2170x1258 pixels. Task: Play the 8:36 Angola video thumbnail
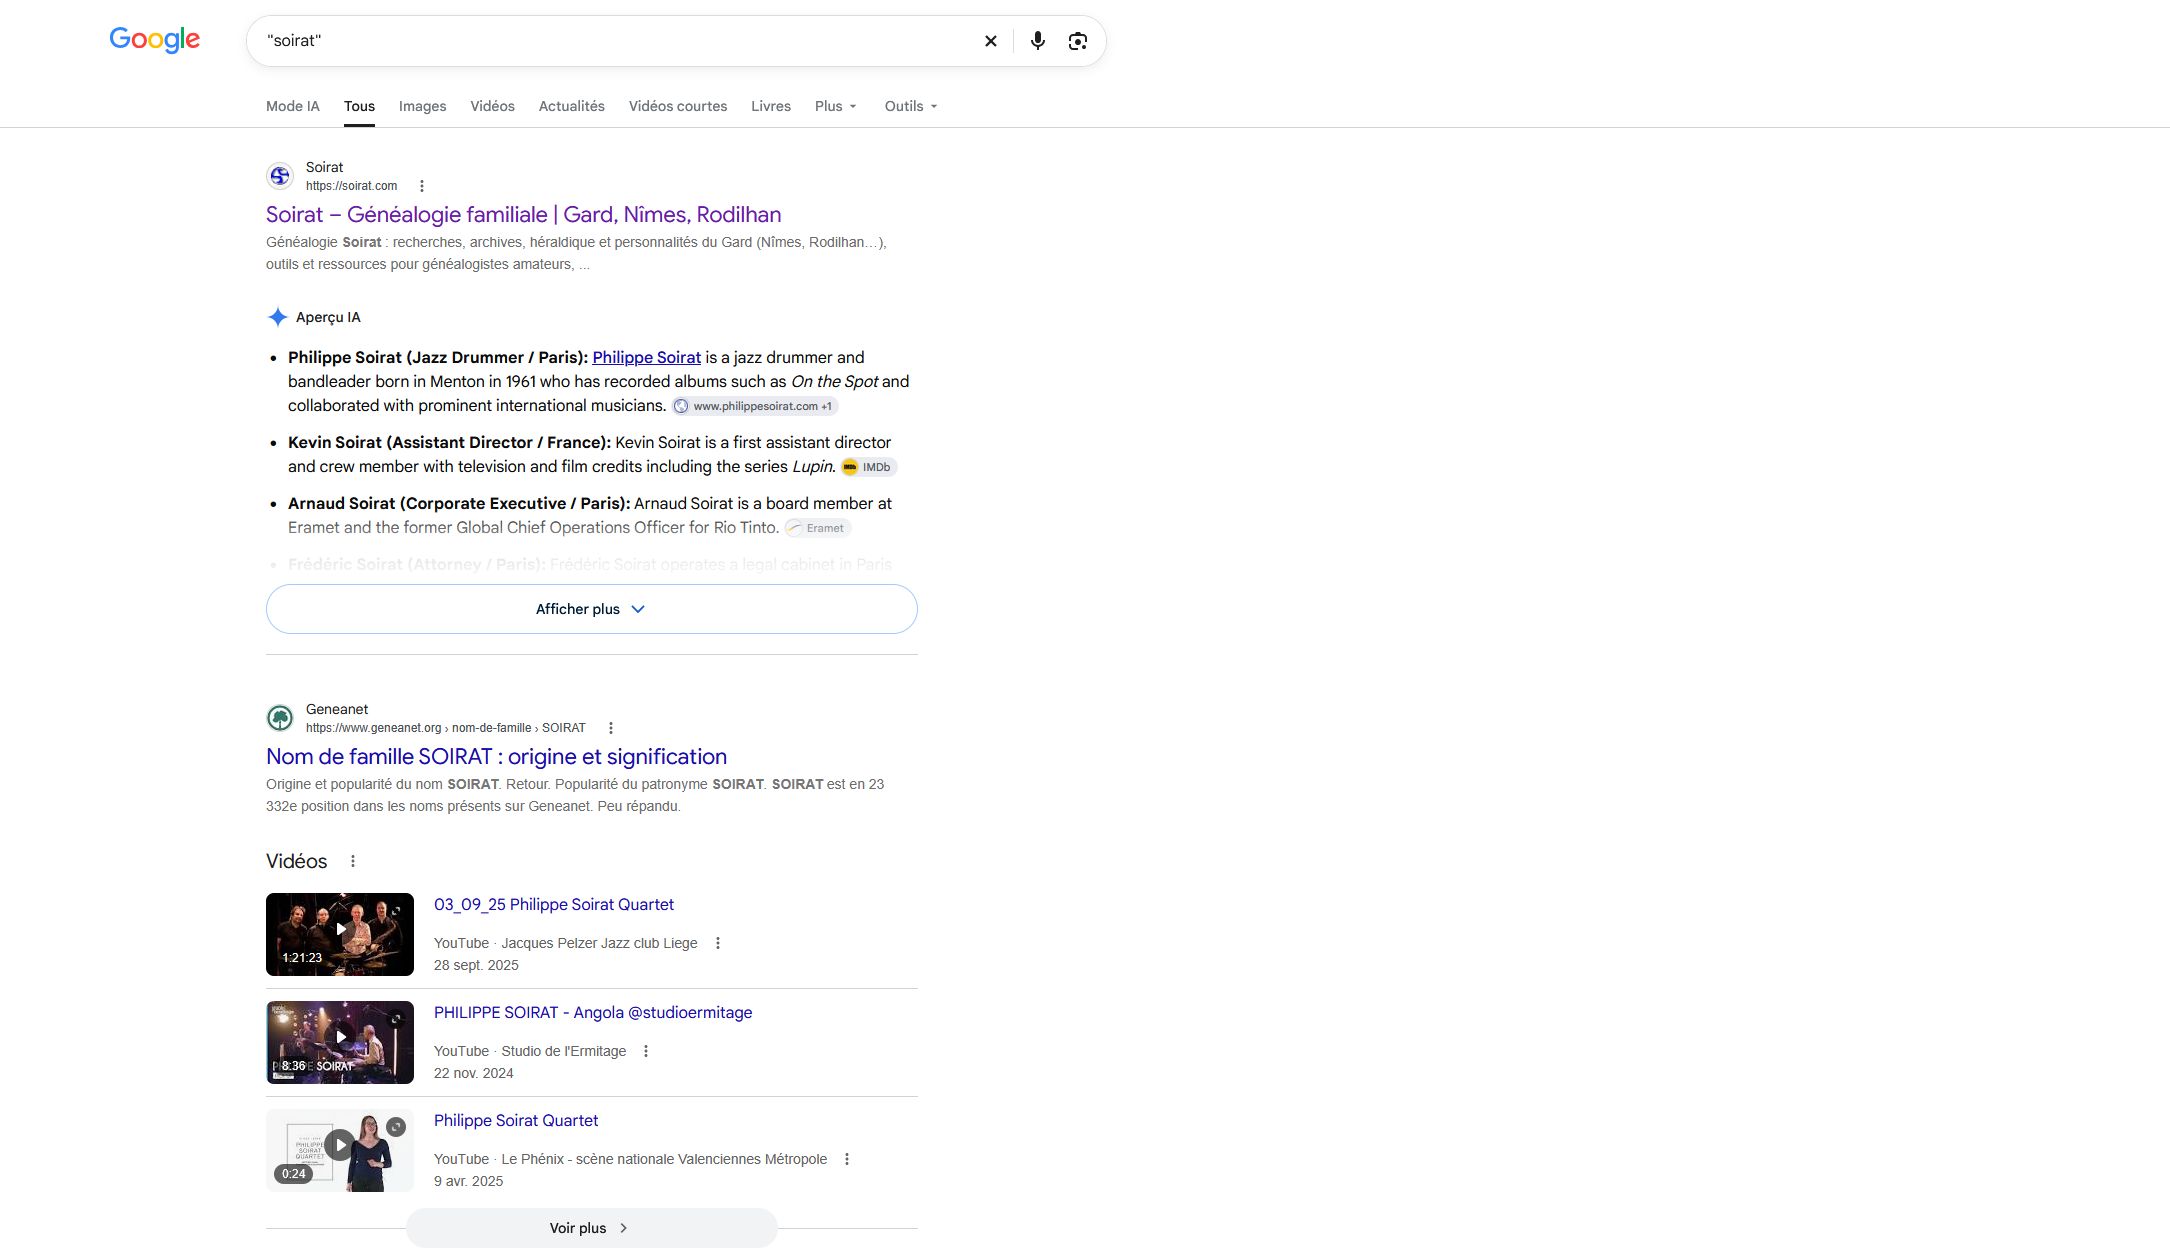tap(340, 1042)
